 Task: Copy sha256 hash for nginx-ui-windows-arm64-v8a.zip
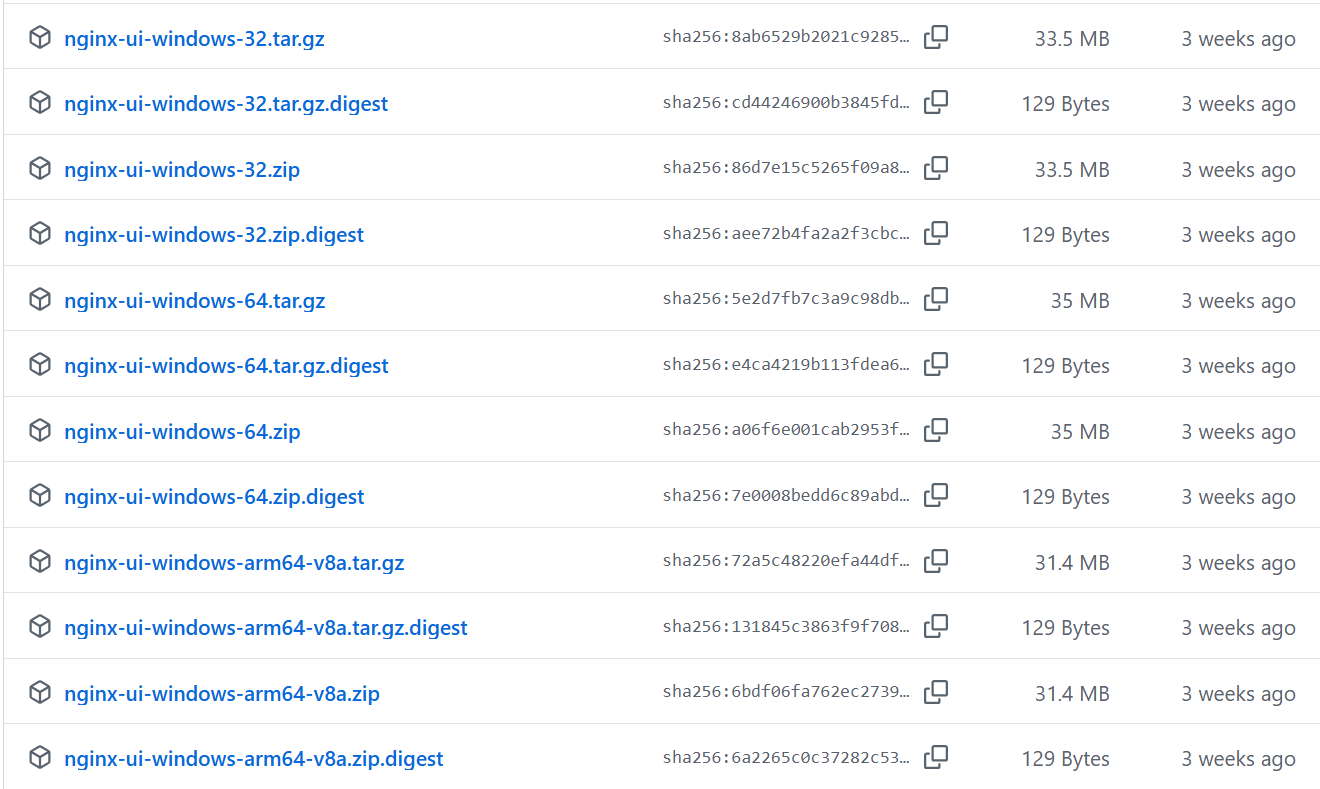[x=936, y=692]
